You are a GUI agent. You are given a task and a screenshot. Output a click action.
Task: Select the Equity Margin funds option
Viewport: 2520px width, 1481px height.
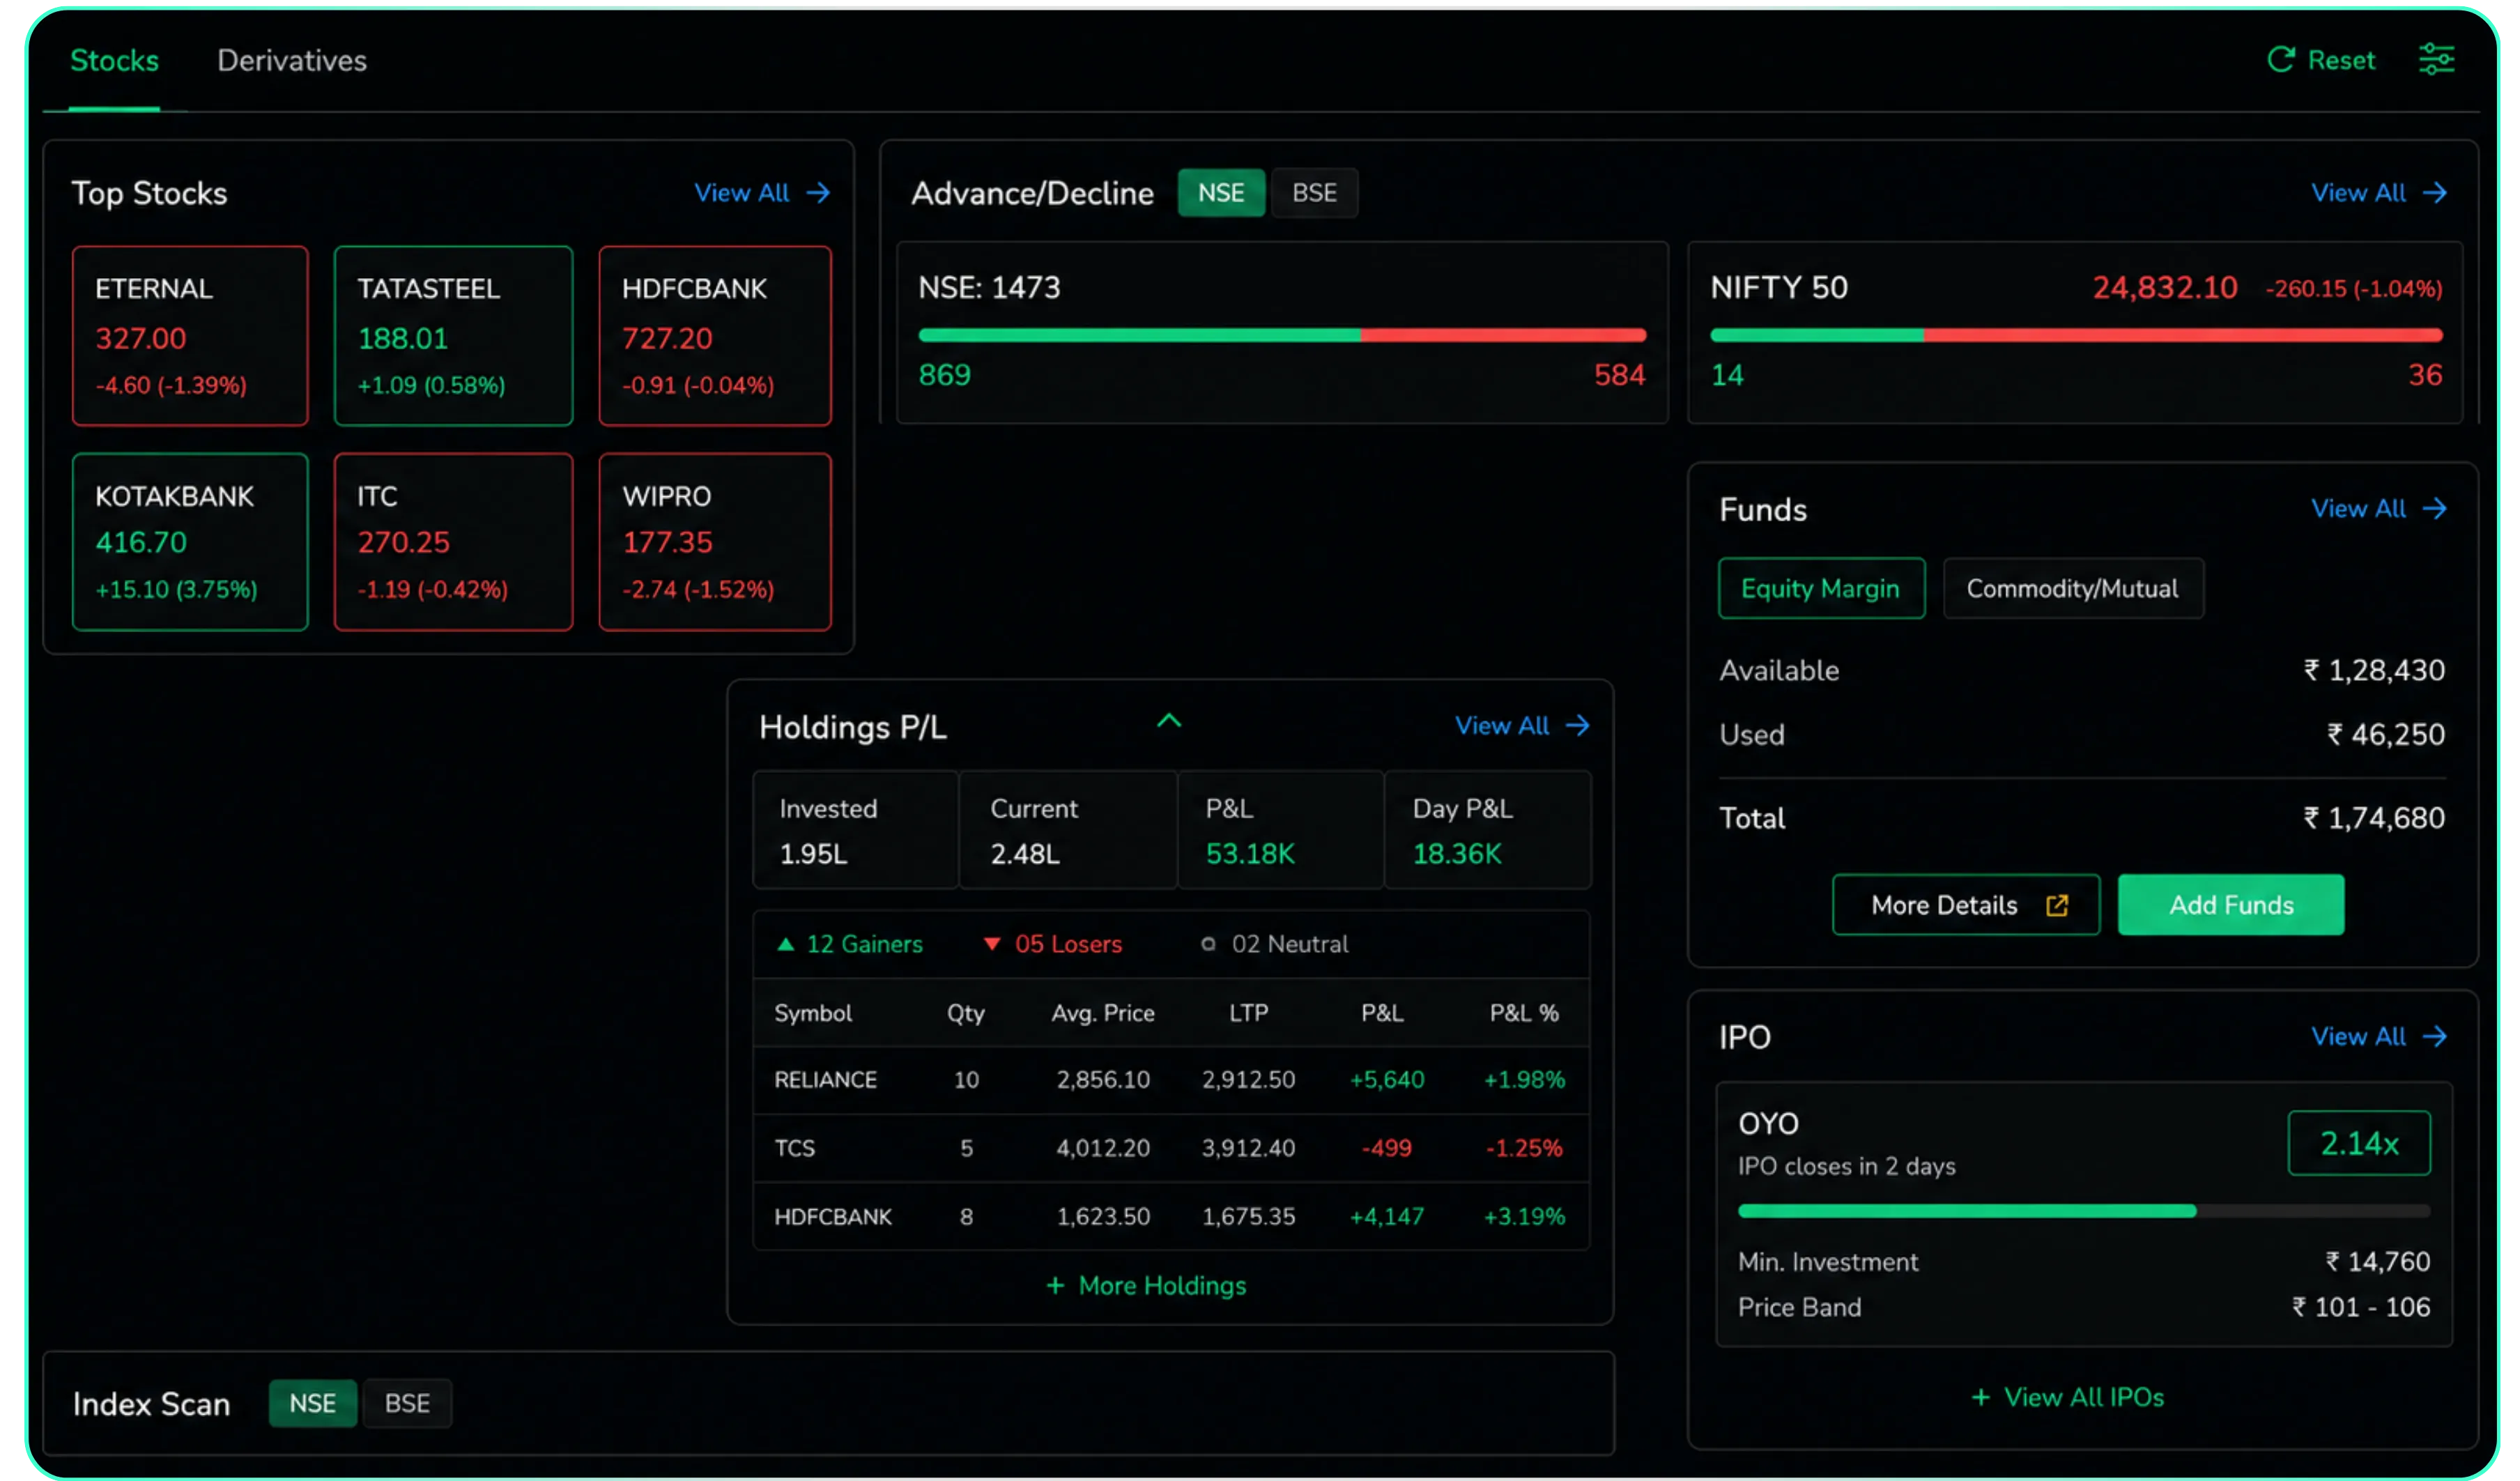coord(1821,588)
